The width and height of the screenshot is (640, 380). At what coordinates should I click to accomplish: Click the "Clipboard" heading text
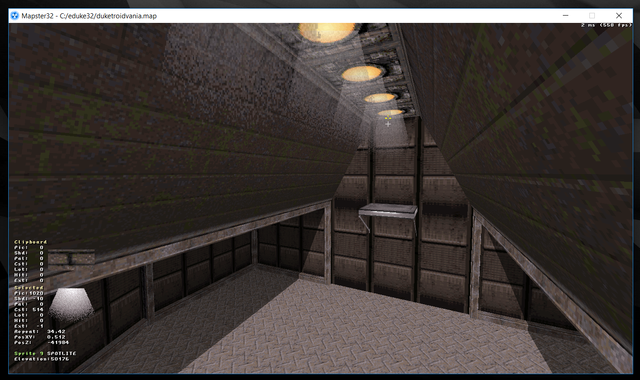(x=31, y=242)
